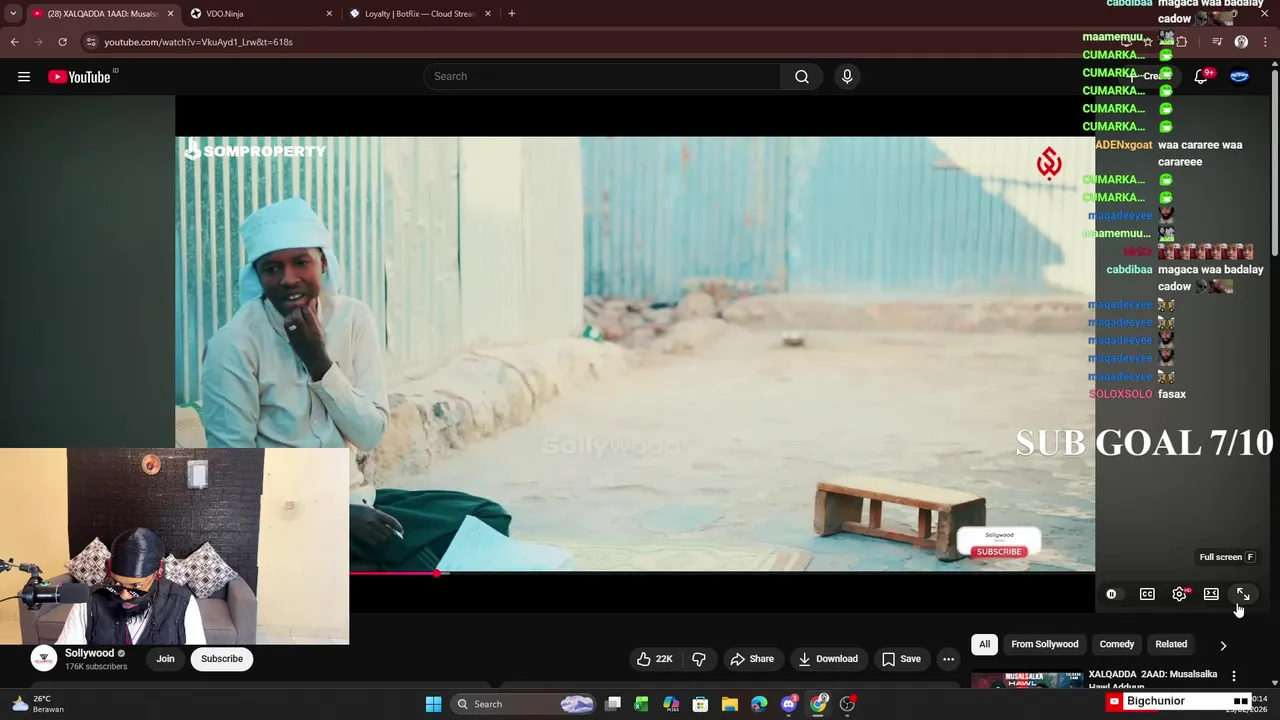Click Chrome address bar URL
1280x720 pixels.
click(x=199, y=42)
